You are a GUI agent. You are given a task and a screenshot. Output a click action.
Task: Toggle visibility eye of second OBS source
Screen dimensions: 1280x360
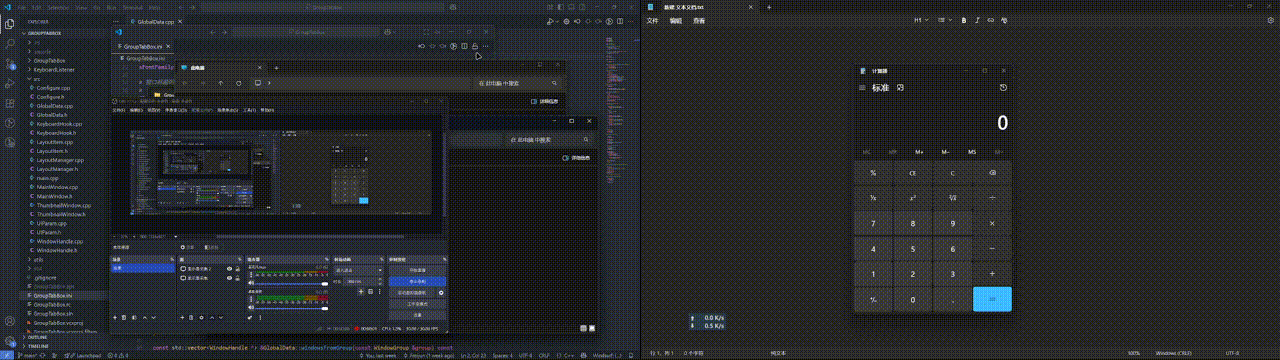(x=230, y=277)
